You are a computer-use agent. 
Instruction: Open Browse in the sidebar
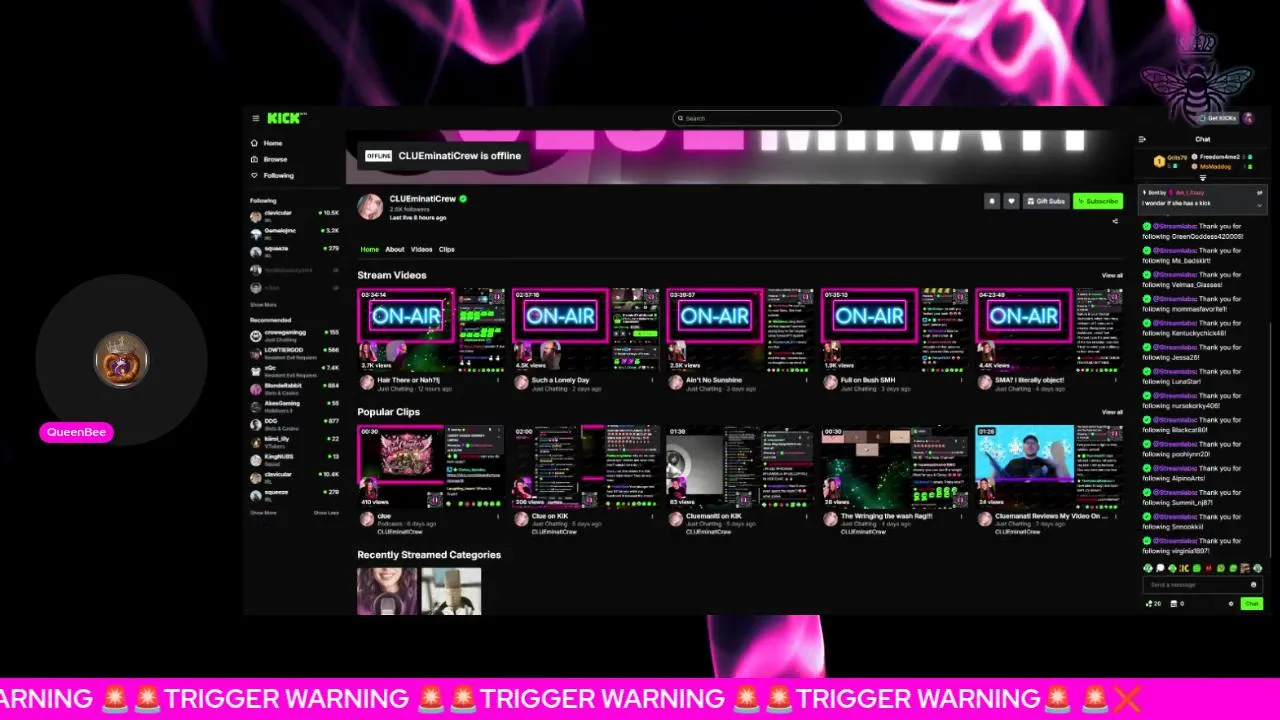pyautogui.click(x=275, y=159)
